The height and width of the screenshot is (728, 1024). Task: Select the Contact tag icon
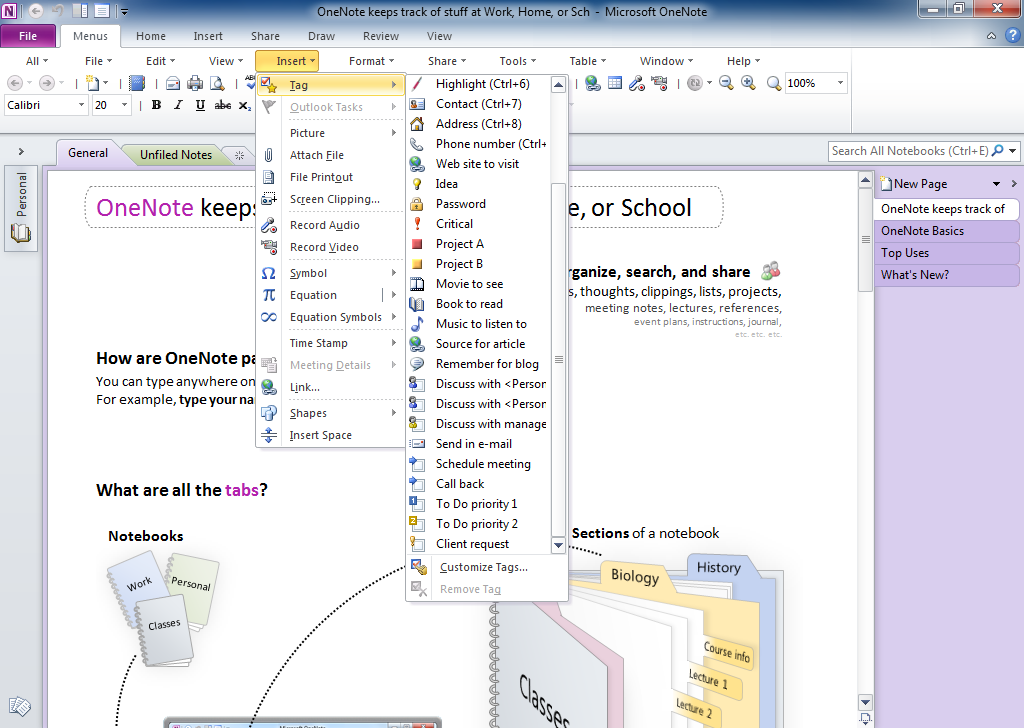pos(417,104)
